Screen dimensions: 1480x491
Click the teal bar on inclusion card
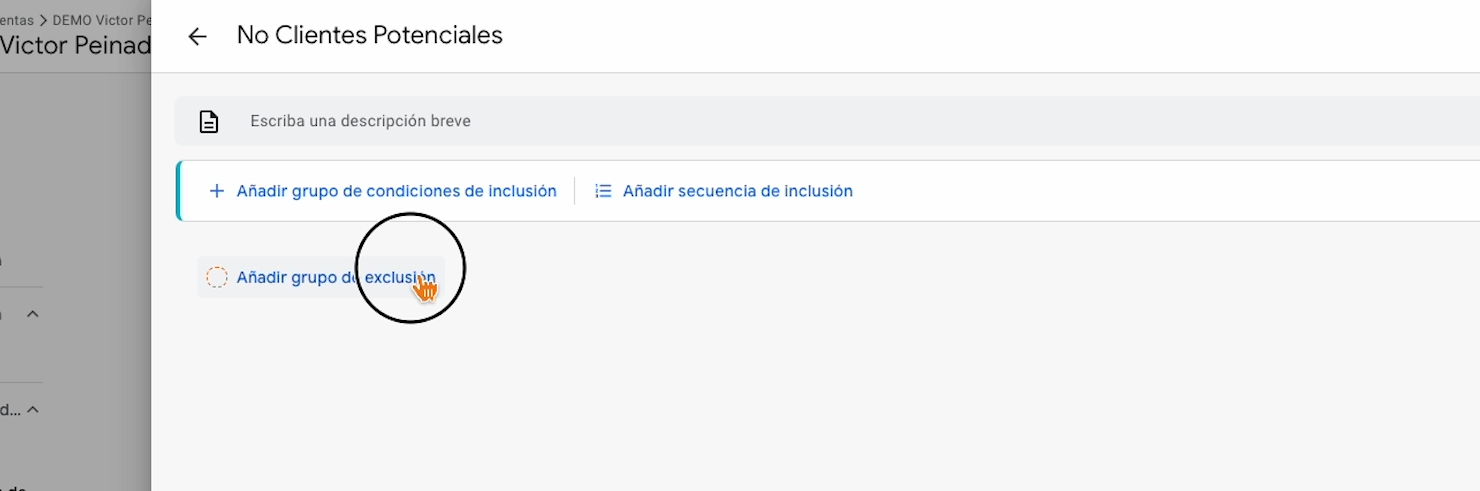click(x=178, y=191)
